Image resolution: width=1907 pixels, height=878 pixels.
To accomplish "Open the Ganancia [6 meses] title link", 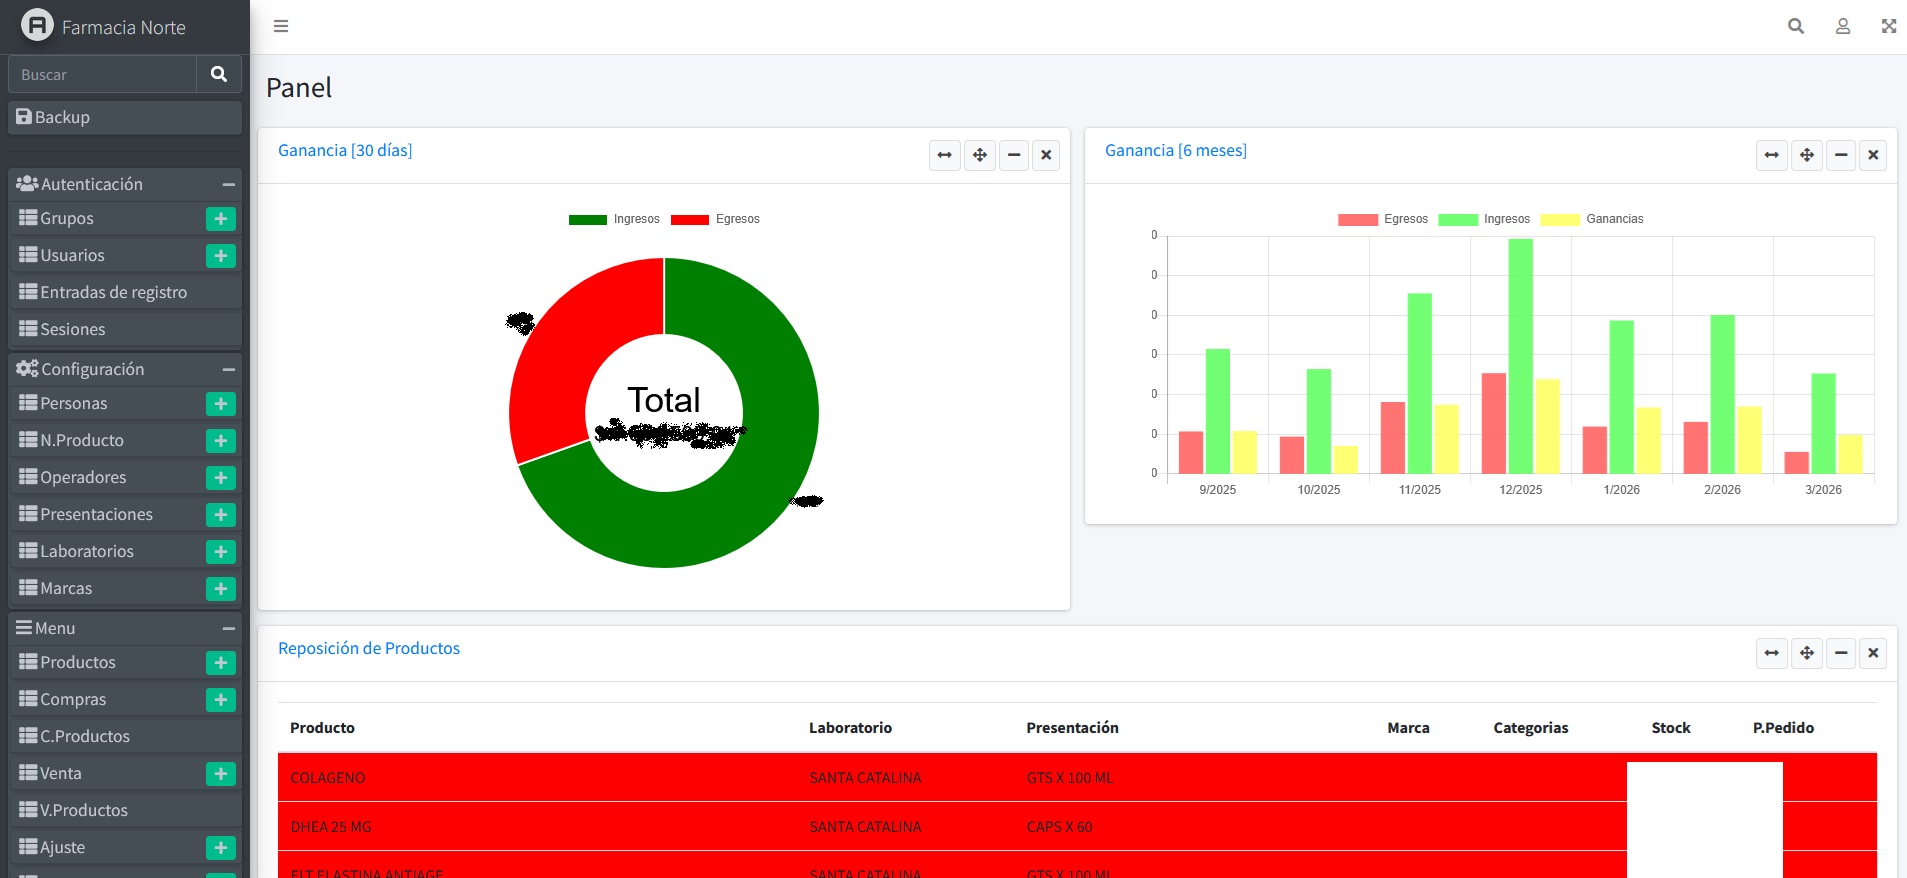I will click(1175, 151).
